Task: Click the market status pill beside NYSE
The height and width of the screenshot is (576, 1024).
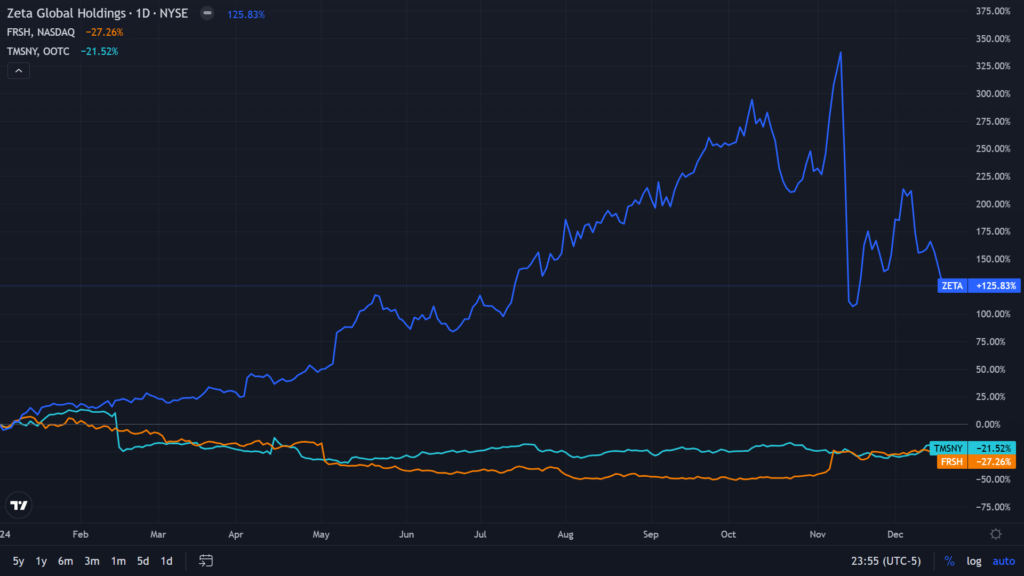Action: (x=206, y=15)
